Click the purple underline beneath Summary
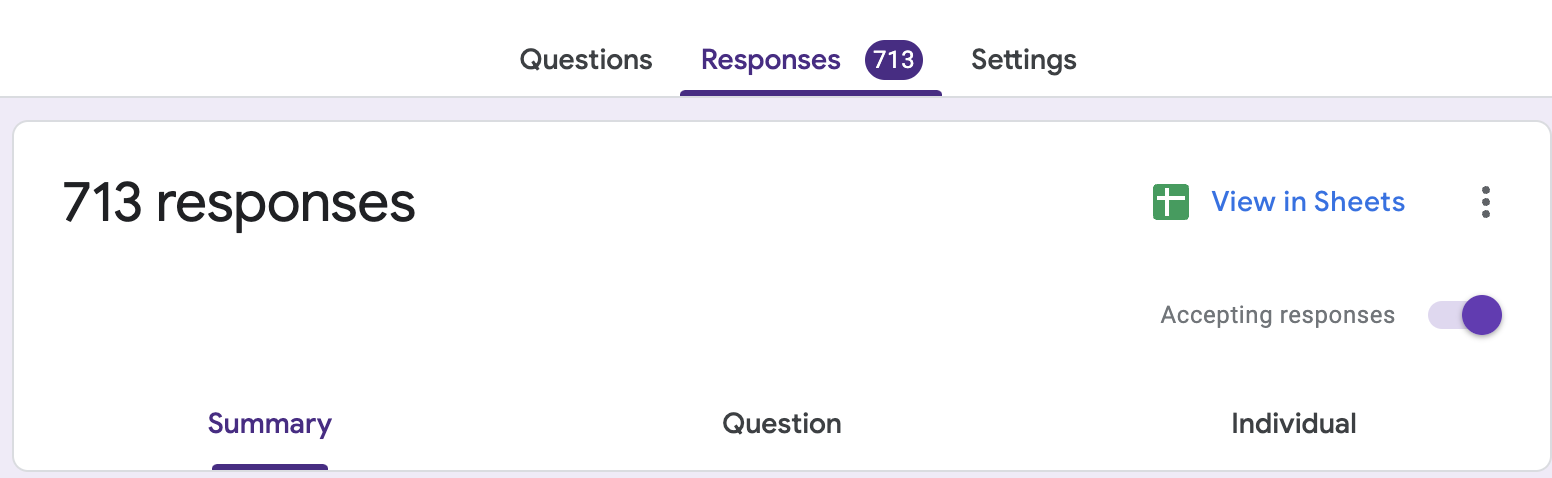The image size is (1552, 478). point(270,466)
